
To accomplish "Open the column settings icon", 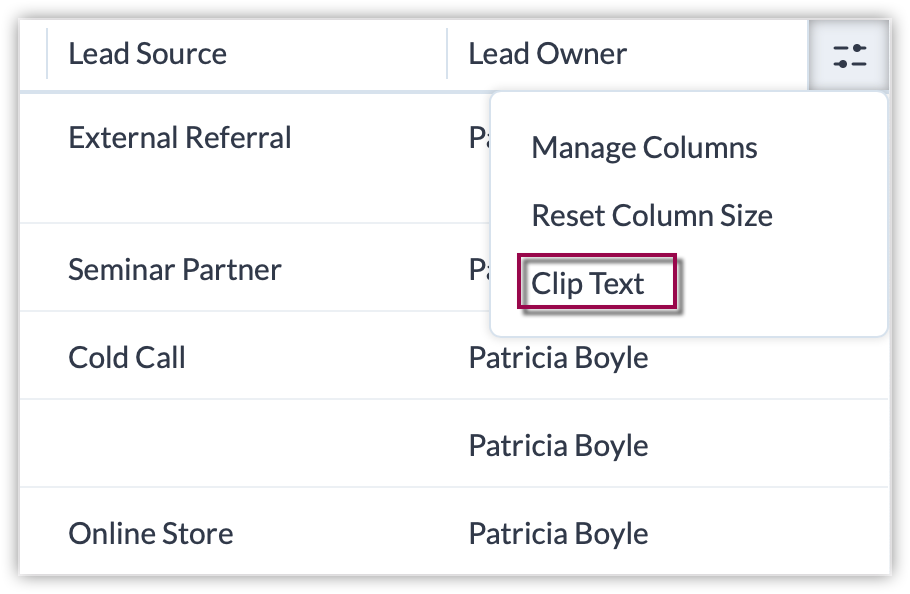I will click(x=848, y=55).
